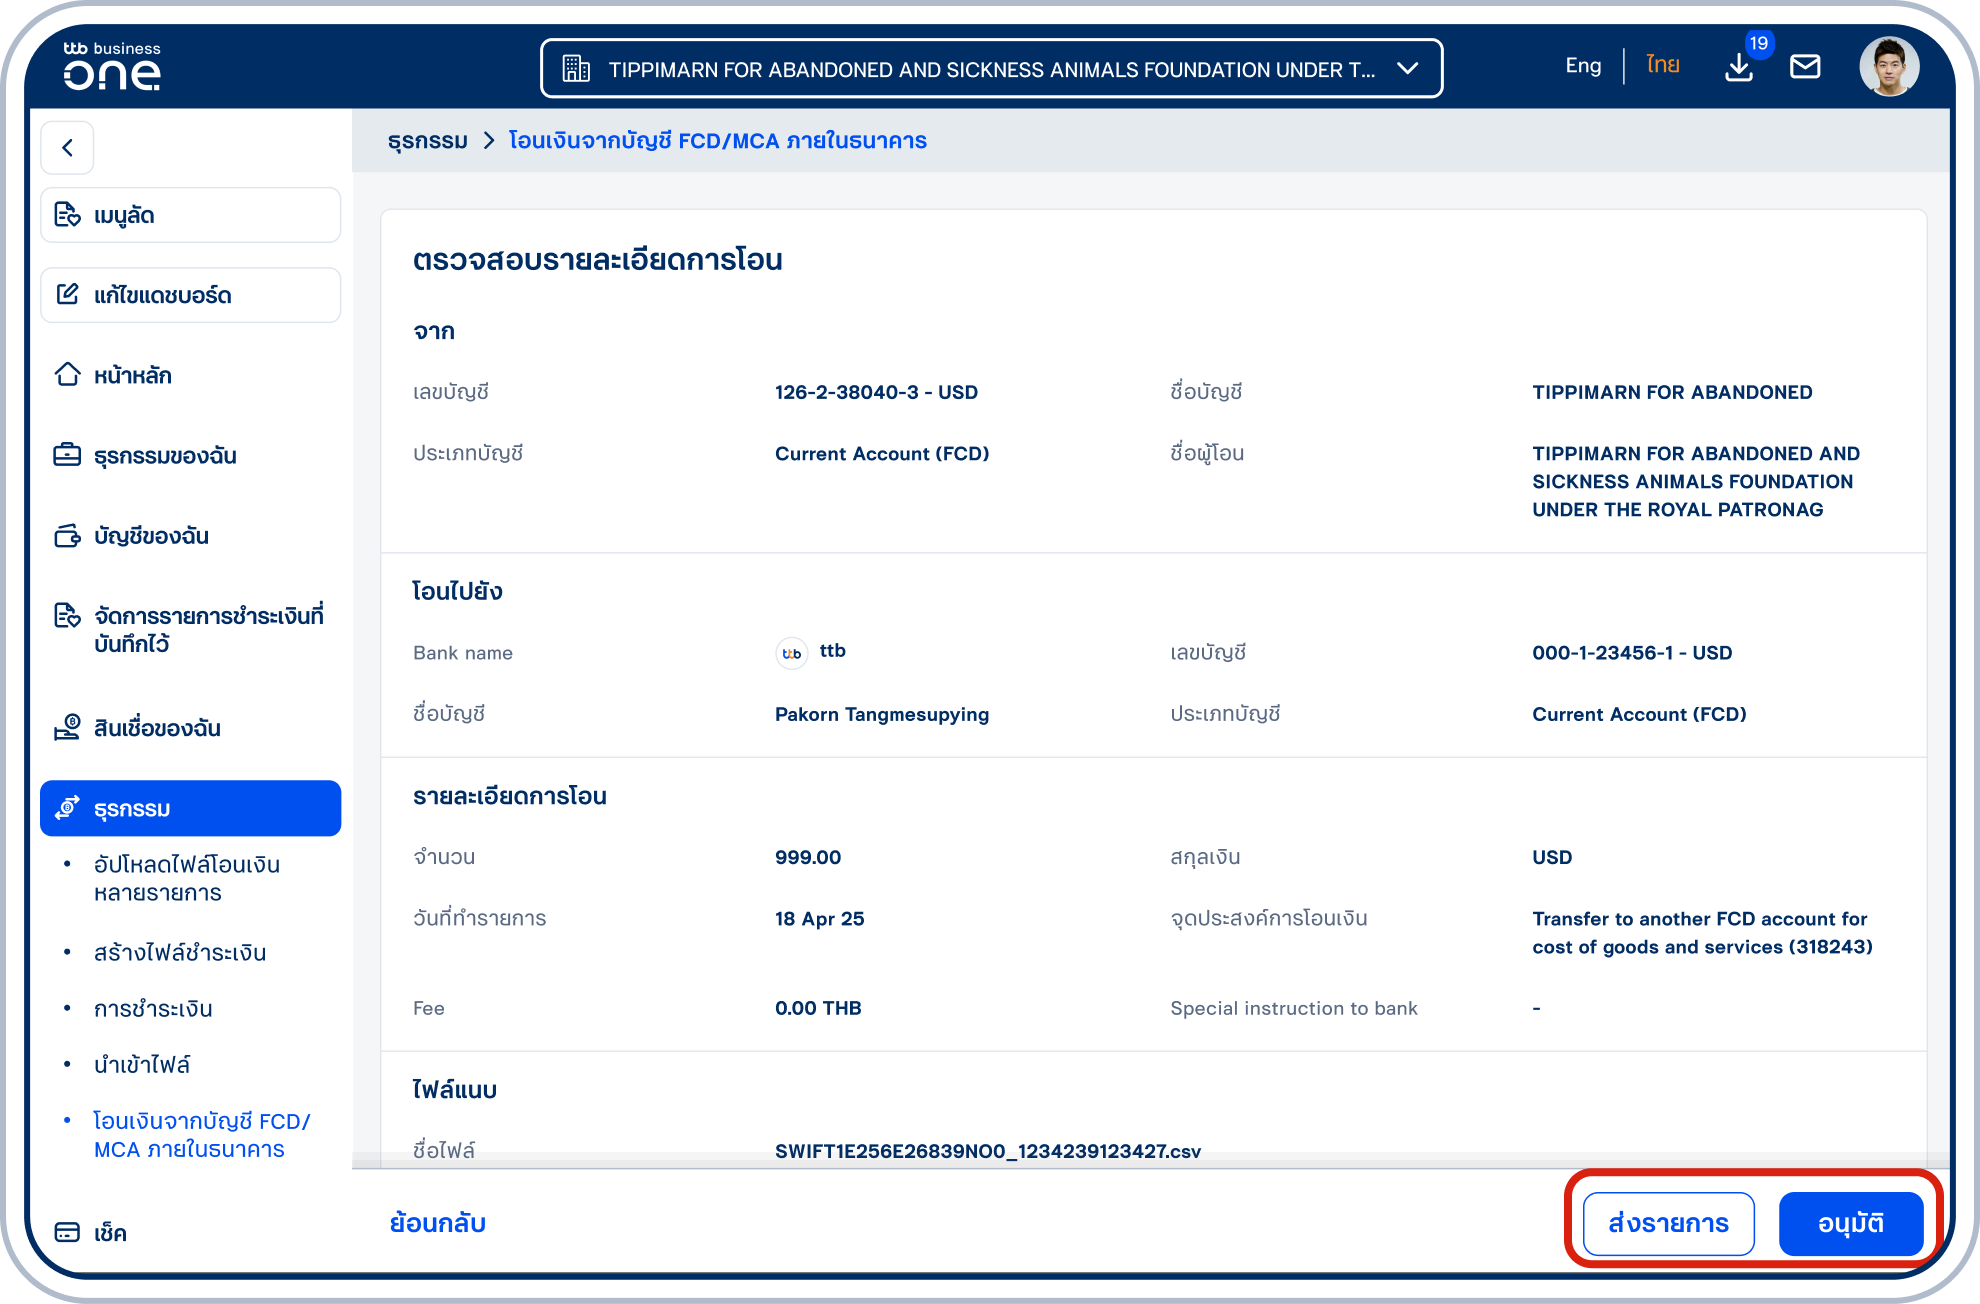This screenshot has height=1304, width=1980.
Task: Click the ย้อนกลับ back link
Action: (x=438, y=1223)
